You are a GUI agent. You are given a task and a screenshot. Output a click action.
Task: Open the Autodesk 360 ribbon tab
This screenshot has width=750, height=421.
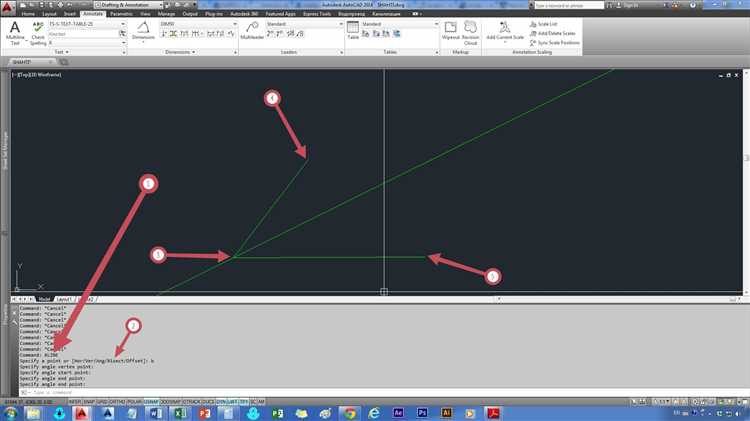pyautogui.click(x=244, y=14)
